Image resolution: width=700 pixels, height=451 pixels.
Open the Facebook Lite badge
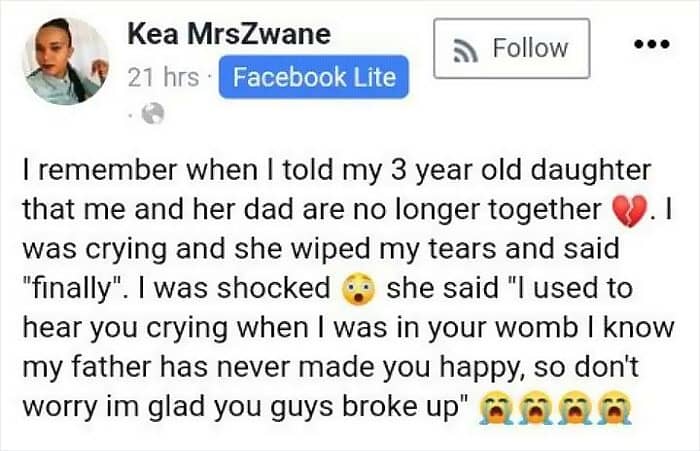click(314, 77)
